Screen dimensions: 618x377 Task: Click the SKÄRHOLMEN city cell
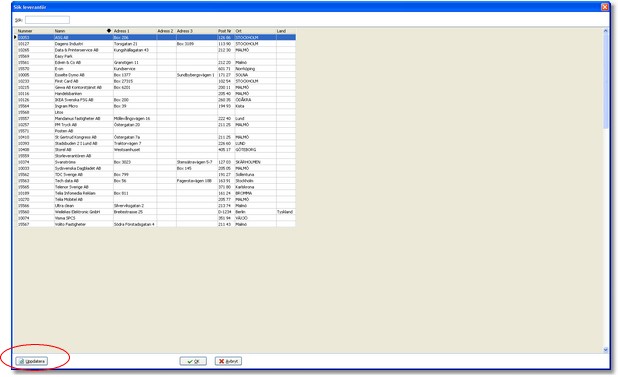click(255, 162)
